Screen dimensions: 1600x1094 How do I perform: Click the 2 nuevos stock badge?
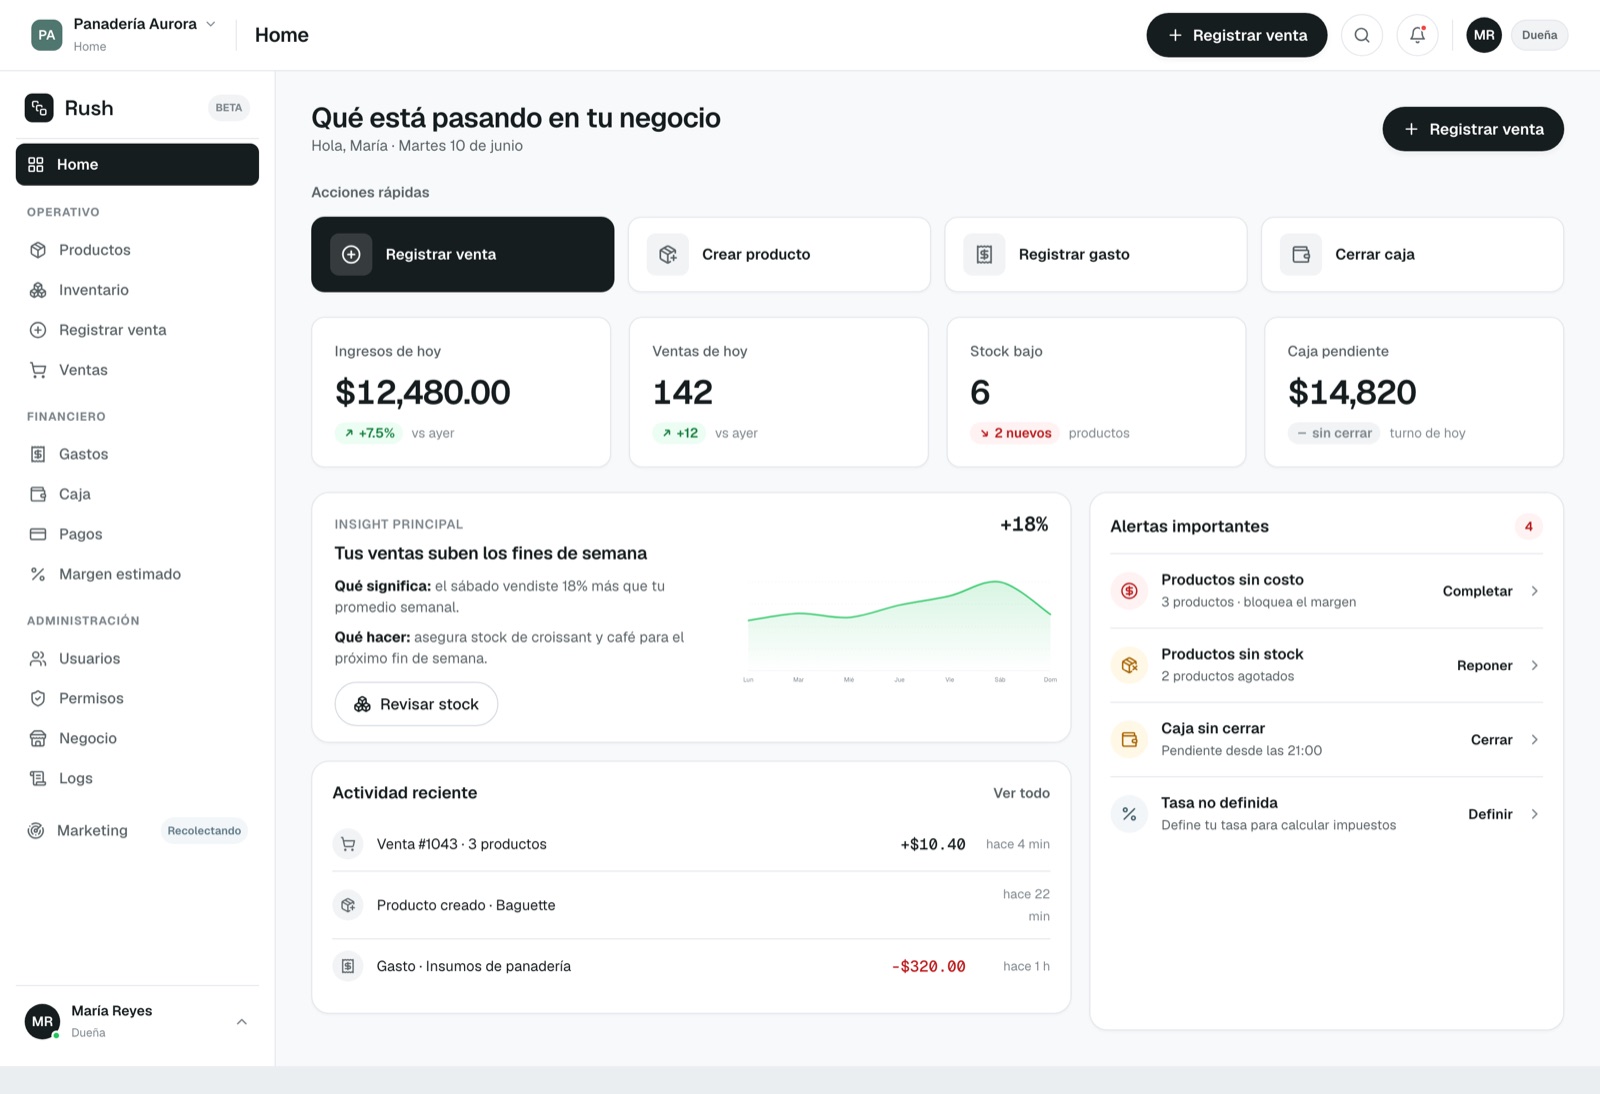point(1015,433)
